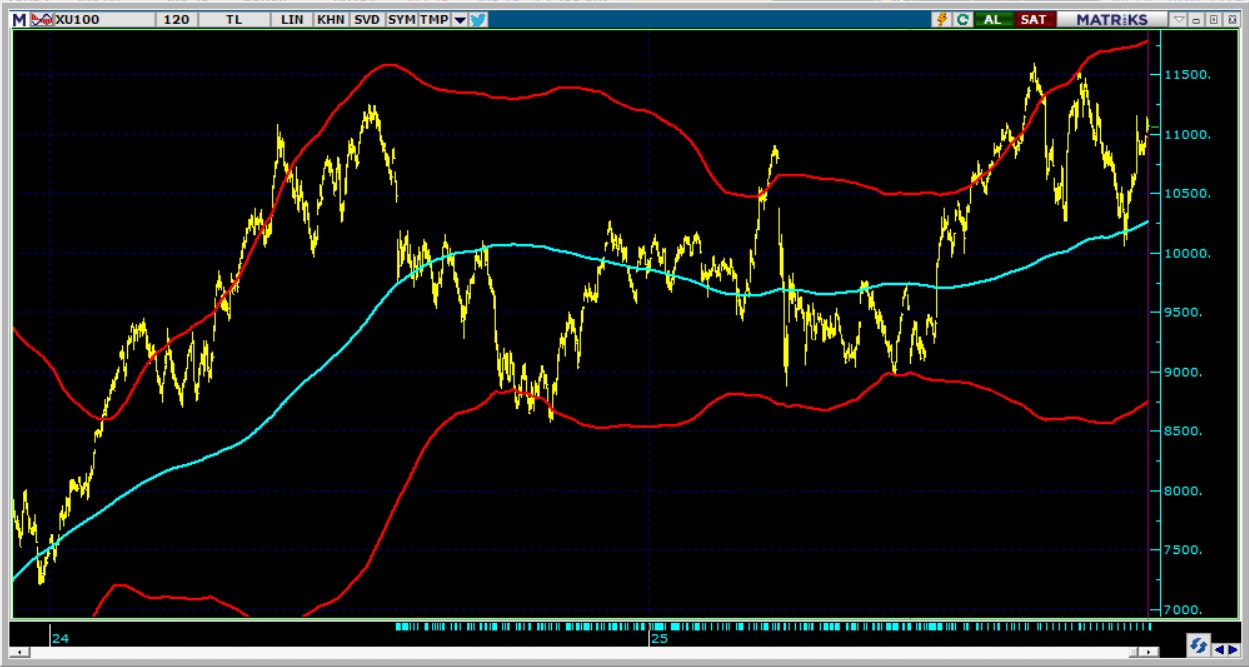The width and height of the screenshot is (1249, 667).
Task: Click the green AL buy button
Action: pos(993,19)
